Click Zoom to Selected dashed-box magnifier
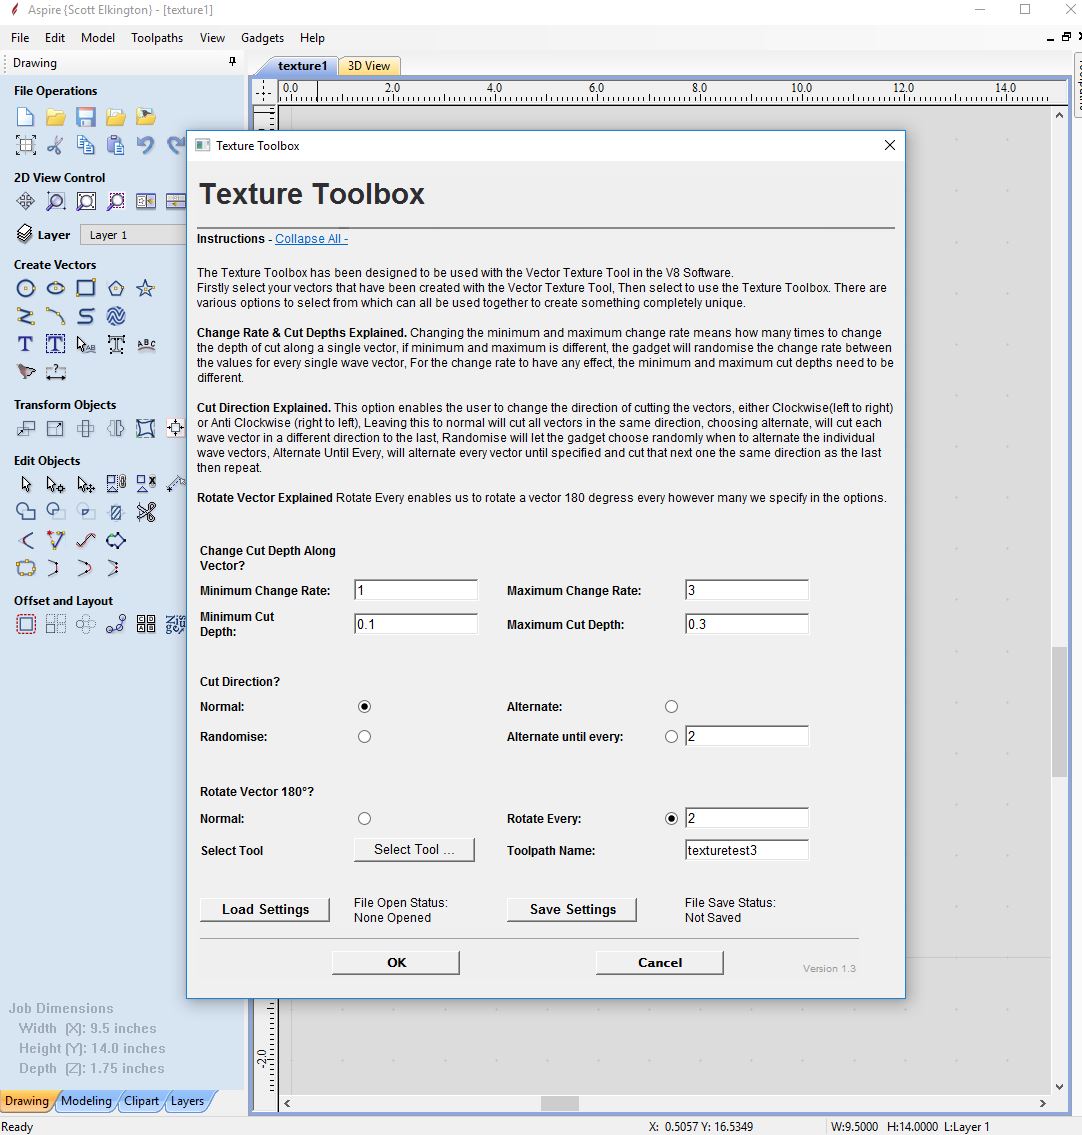 click(x=116, y=201)
